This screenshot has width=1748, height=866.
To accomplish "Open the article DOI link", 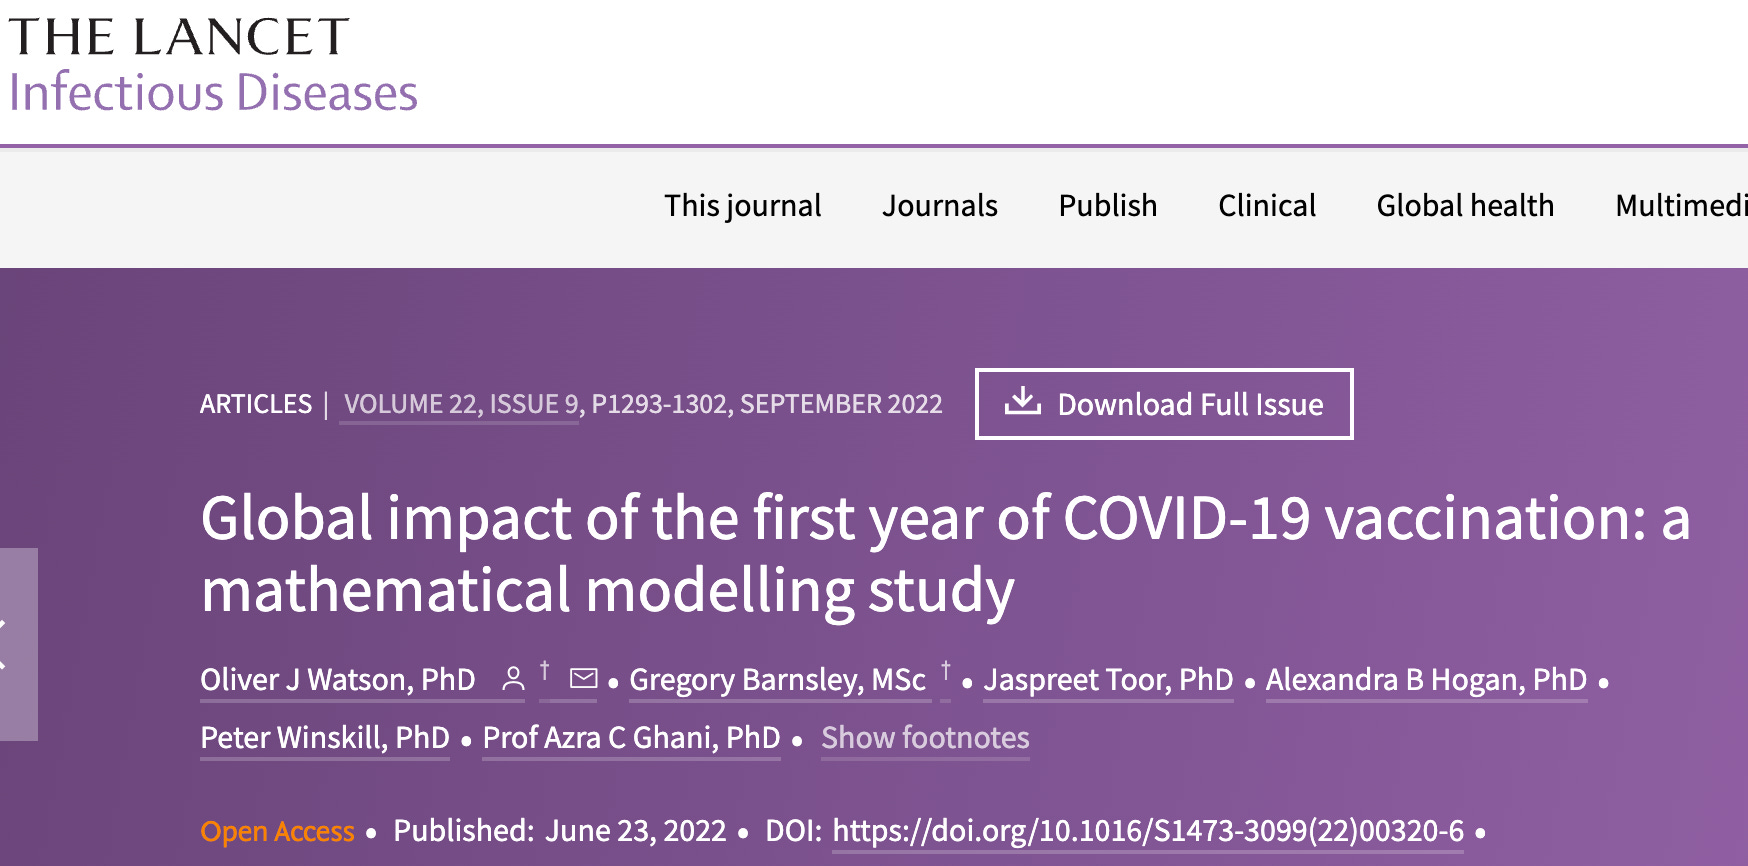I will [x=1147, y=831].
